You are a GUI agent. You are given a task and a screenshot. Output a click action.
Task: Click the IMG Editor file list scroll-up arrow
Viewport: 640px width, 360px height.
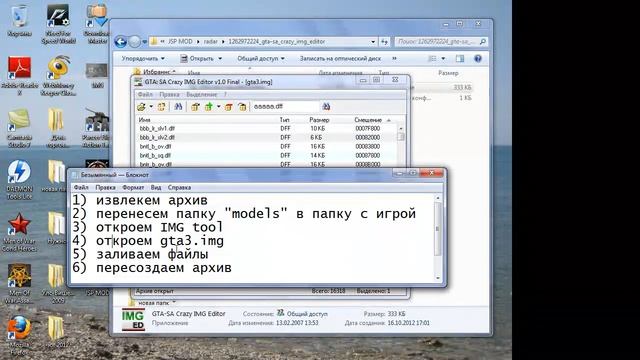coord(401,128)
